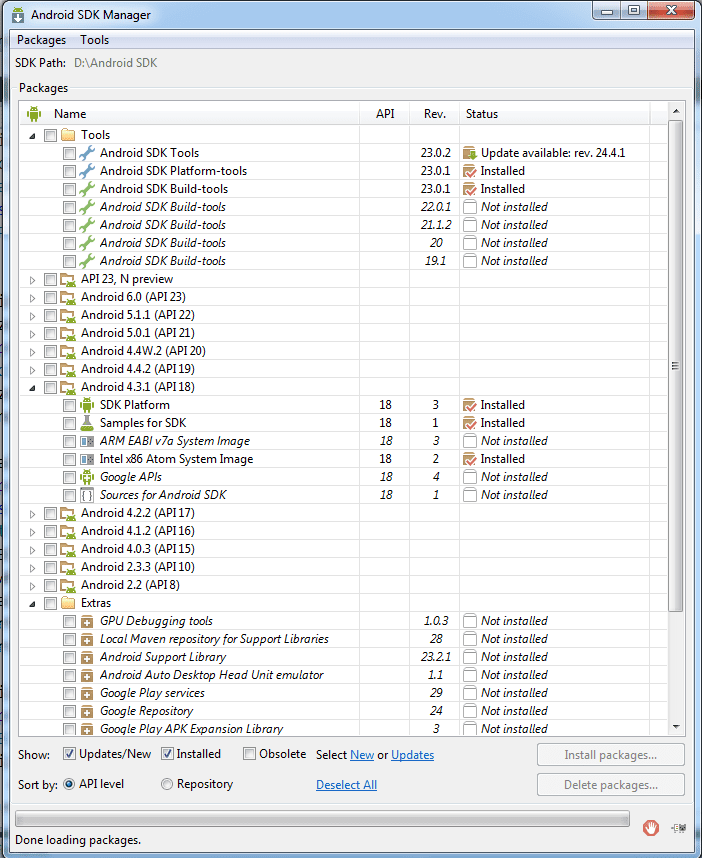The image size is (702, 858).
Task: Click the red stop hand icon
Action: [x=650, y=827]
